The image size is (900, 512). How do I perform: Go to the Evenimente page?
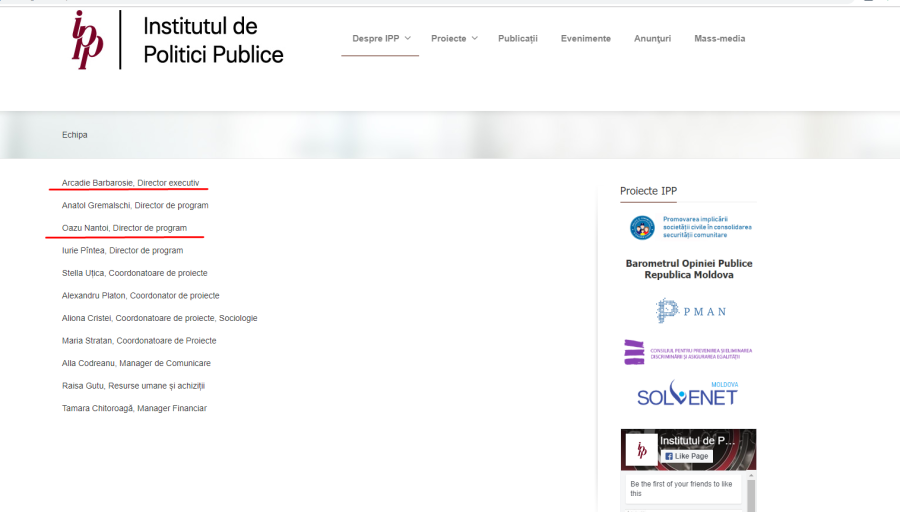585,39
